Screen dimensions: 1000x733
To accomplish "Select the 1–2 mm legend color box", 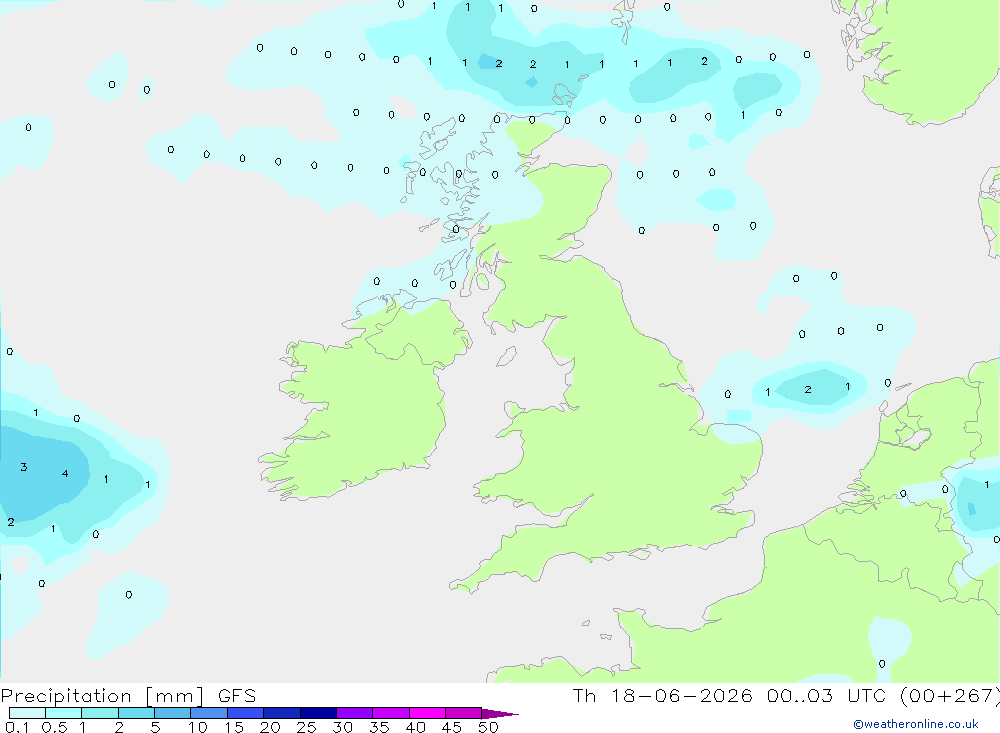I will tap(100, 713).
